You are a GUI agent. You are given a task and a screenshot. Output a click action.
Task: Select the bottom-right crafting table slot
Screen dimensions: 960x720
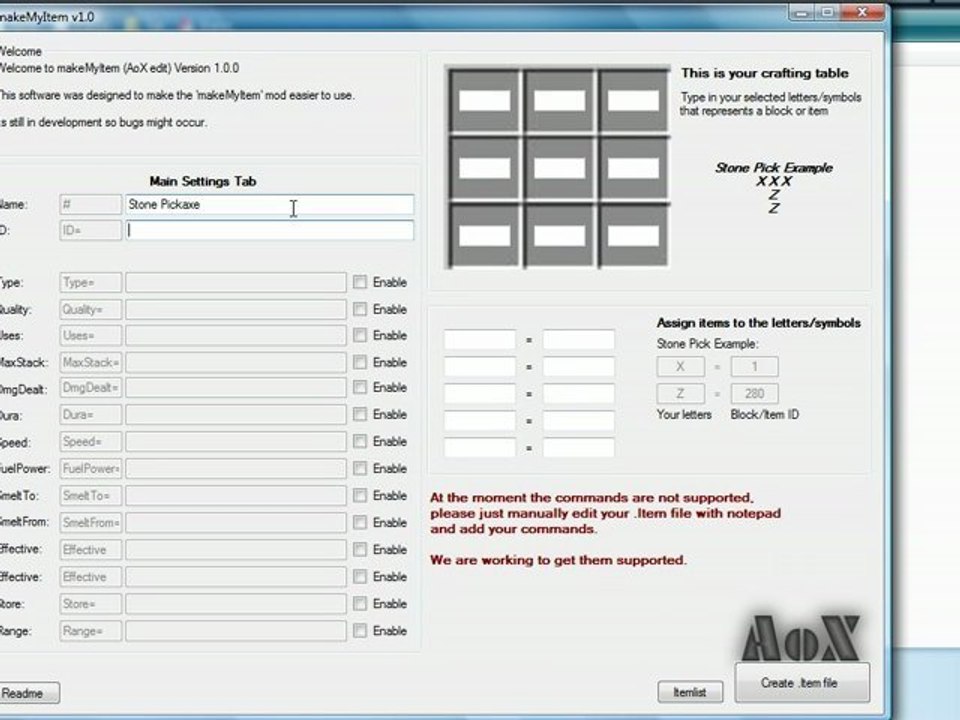[x=633, y=236]
